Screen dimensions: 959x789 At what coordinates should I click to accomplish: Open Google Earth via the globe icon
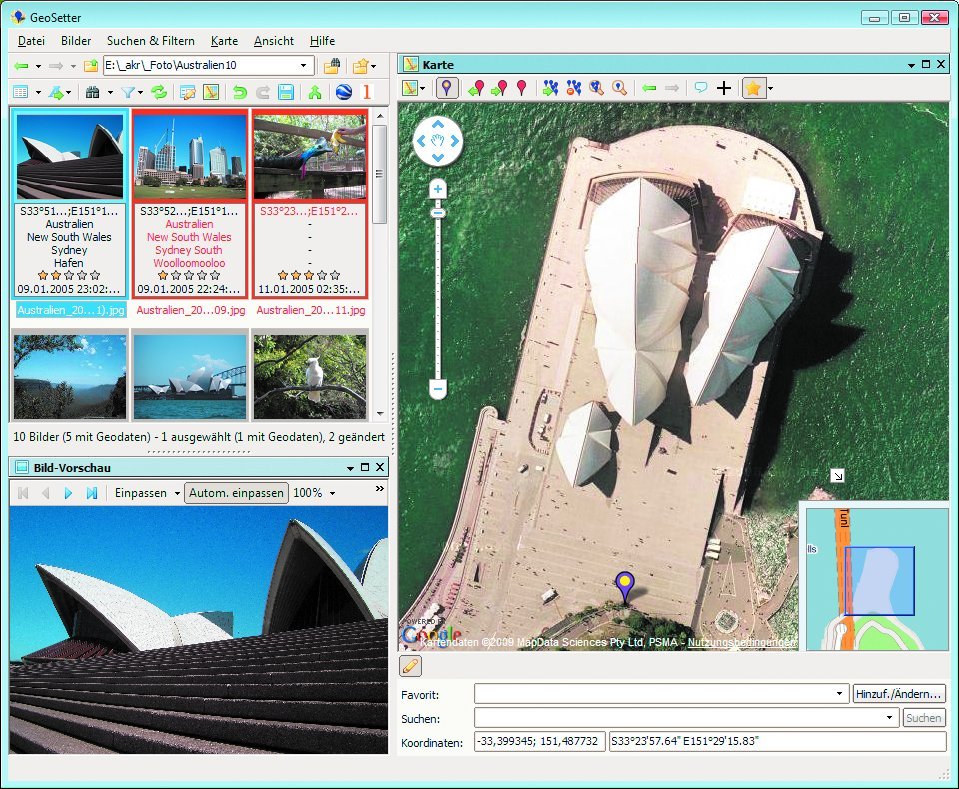click(344, 92)
